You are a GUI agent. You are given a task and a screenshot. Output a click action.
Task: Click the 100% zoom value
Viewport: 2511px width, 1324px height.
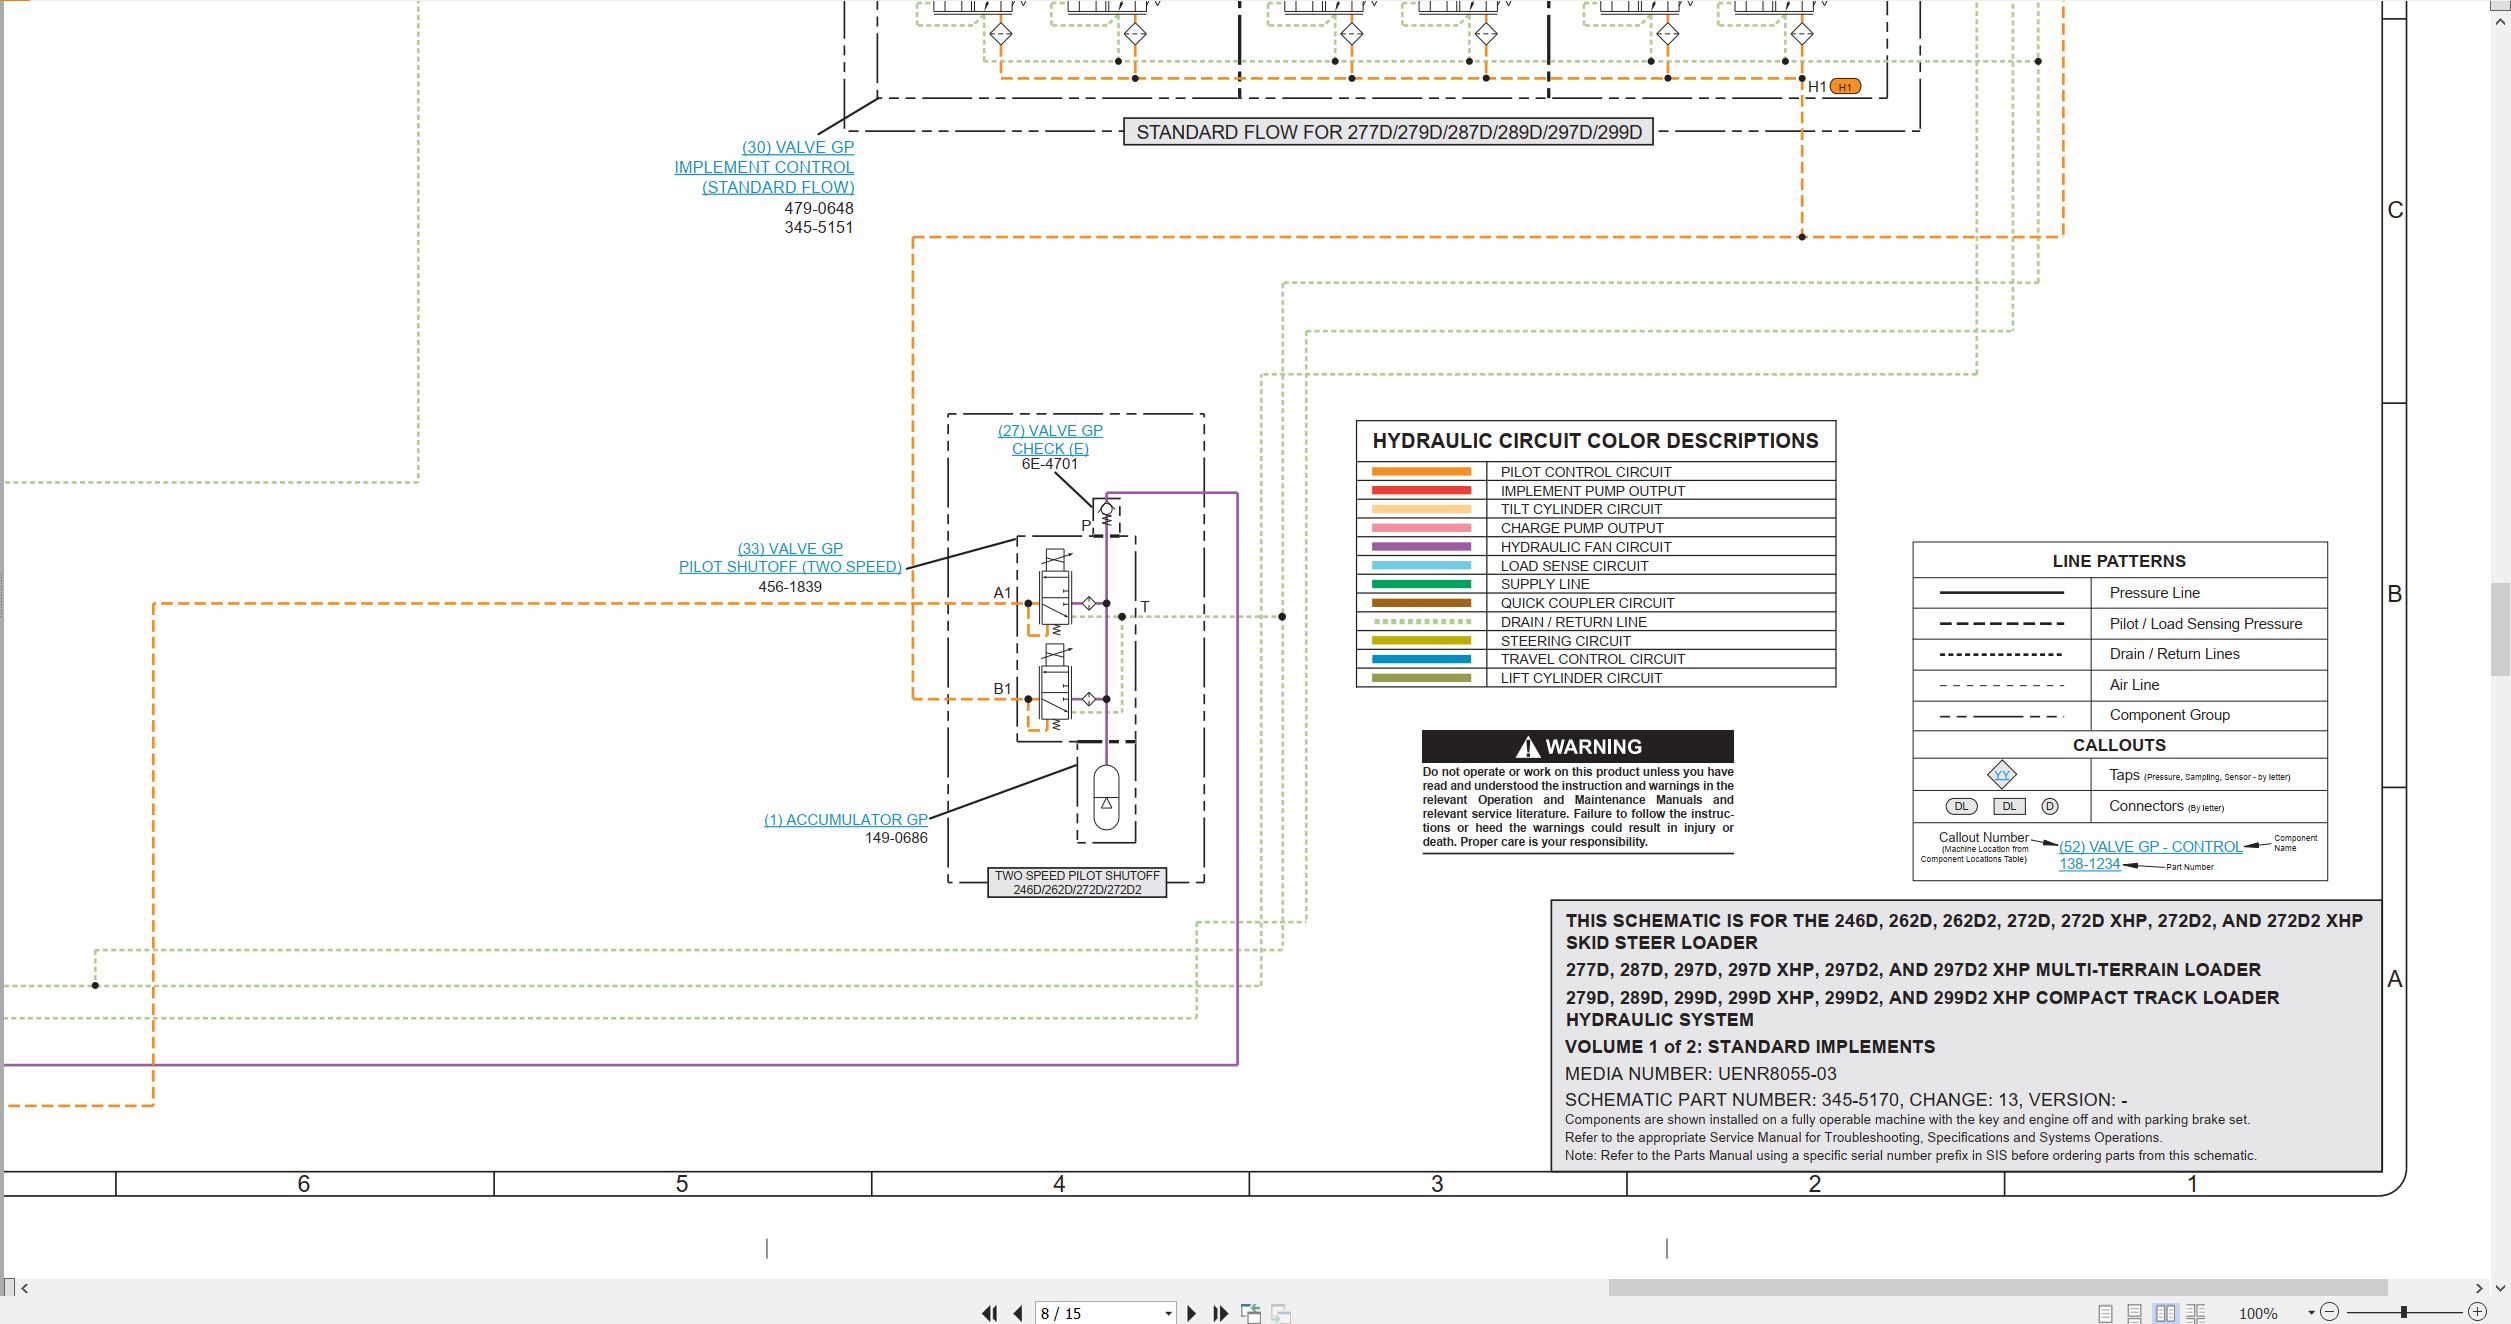[x=2258, y=1314]
